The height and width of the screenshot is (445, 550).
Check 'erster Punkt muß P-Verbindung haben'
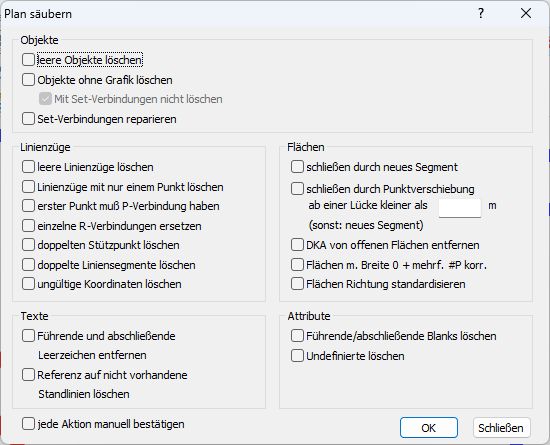tap(28, 206)
